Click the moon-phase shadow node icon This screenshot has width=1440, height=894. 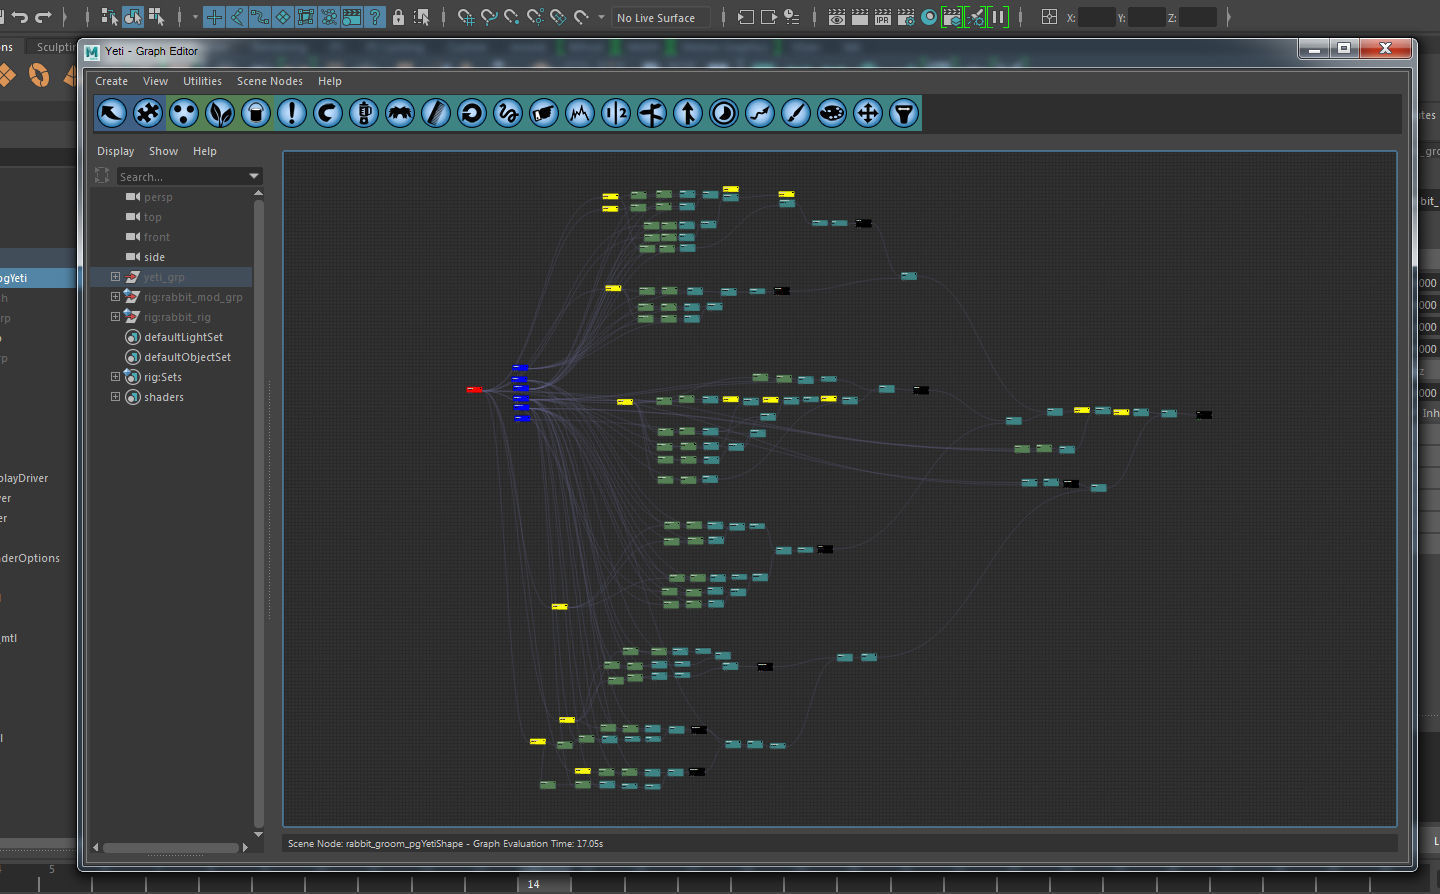(x=724, y=113)
